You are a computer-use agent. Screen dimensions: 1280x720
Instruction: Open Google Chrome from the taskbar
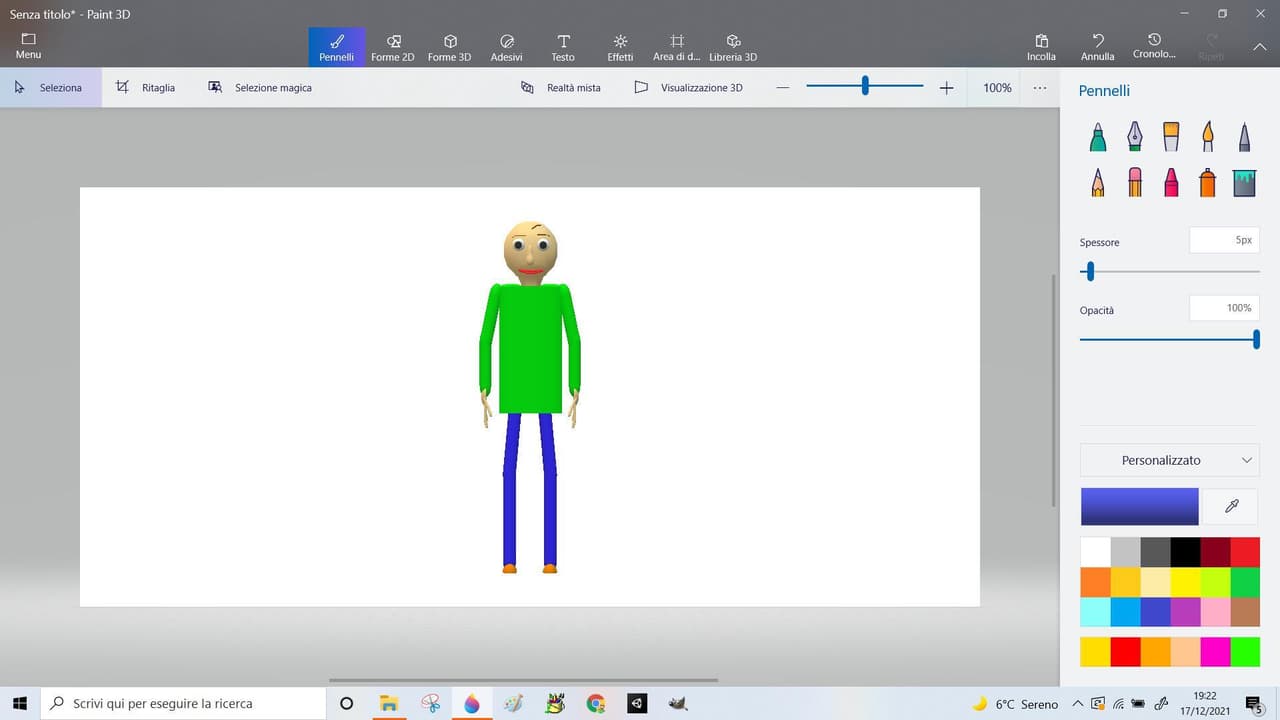(596, 704)
